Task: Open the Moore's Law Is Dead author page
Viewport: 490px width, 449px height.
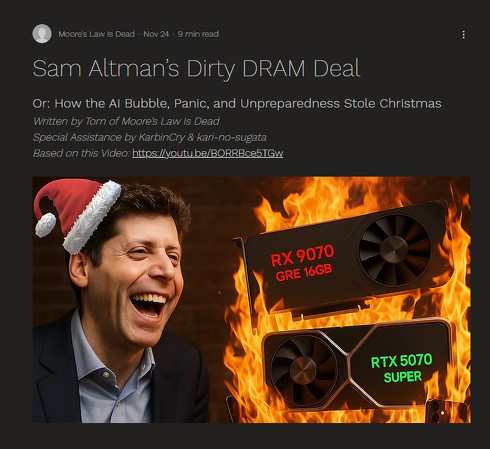Action: (x=96, y=34)
